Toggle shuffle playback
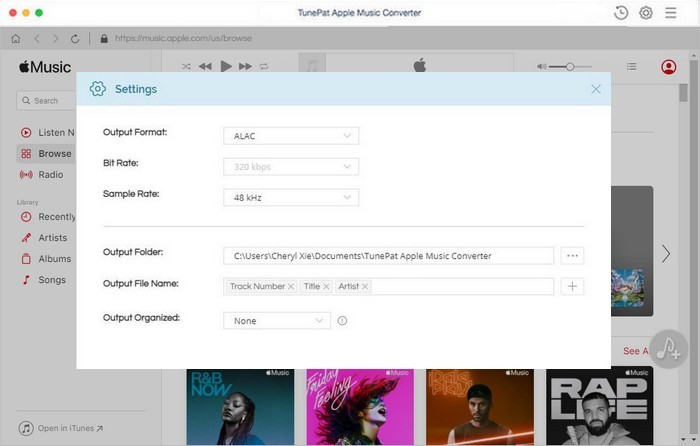This screenshot has width=700, height=446. pos(186,67)
